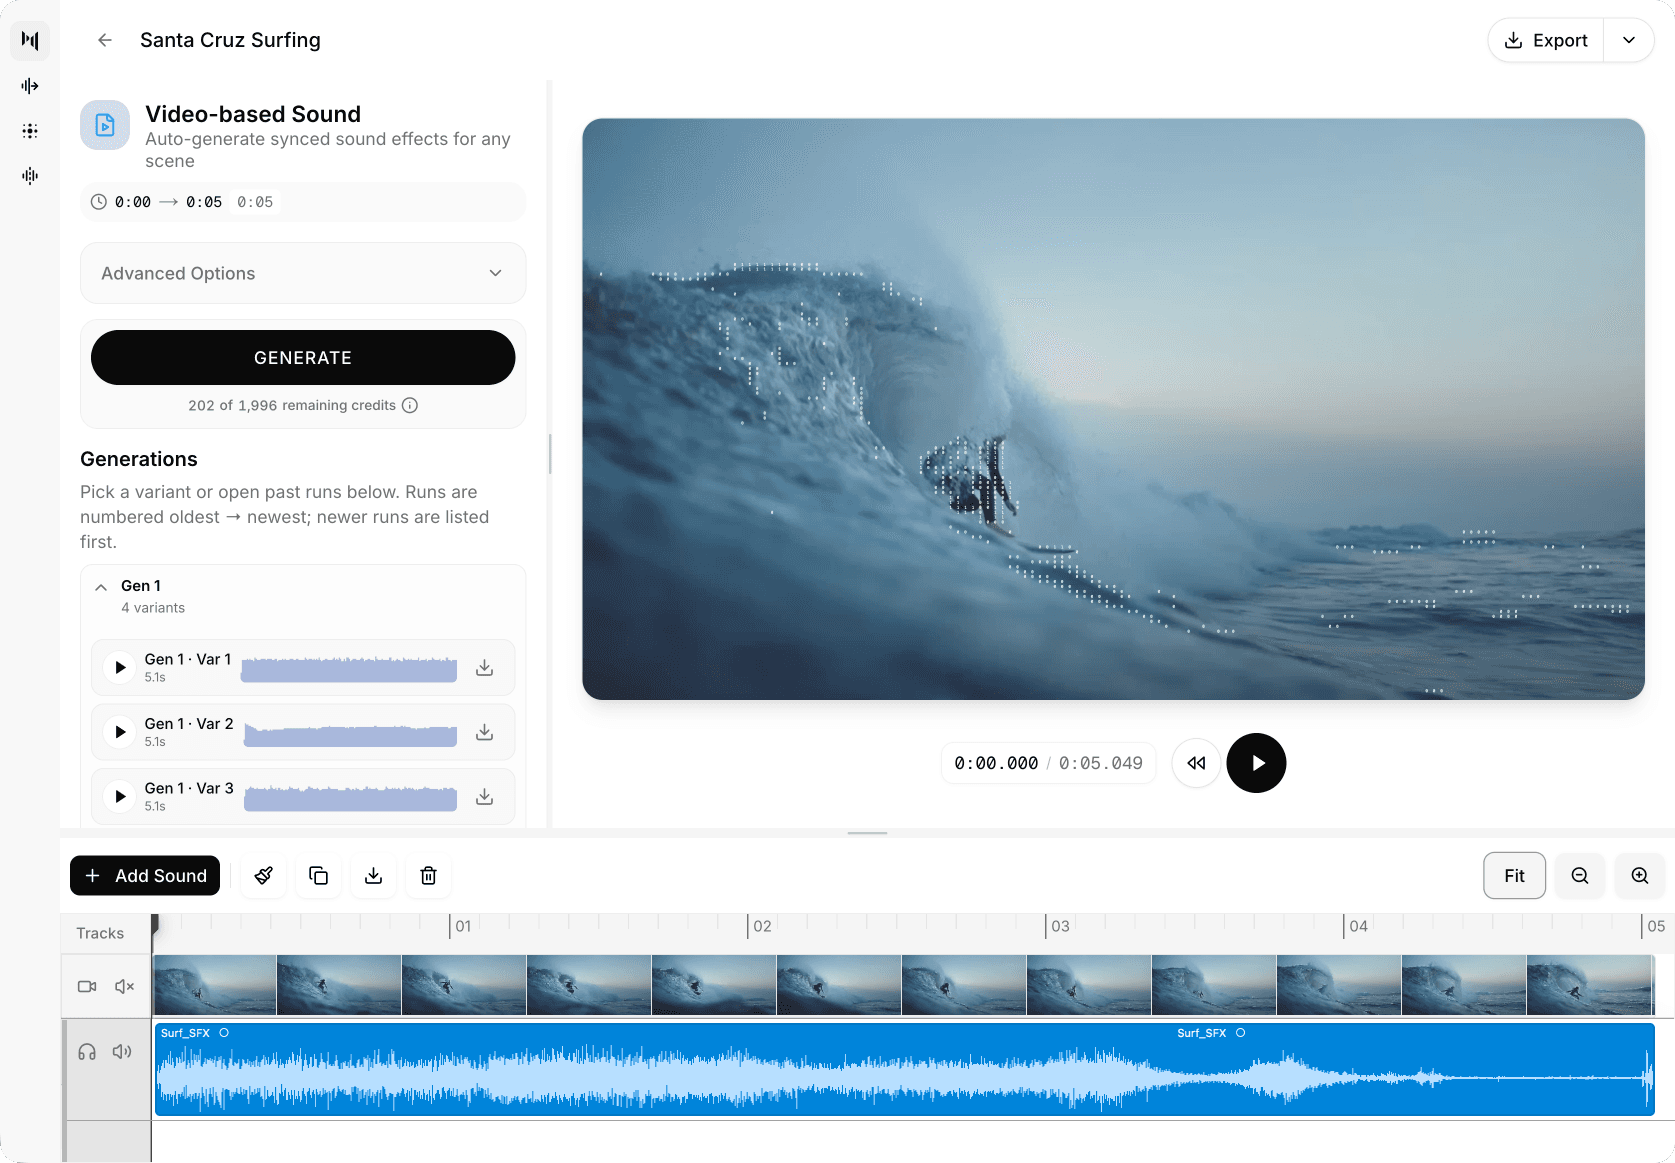
Task: Open the Export options dropdown arrow
Action: pos(1629,40)
